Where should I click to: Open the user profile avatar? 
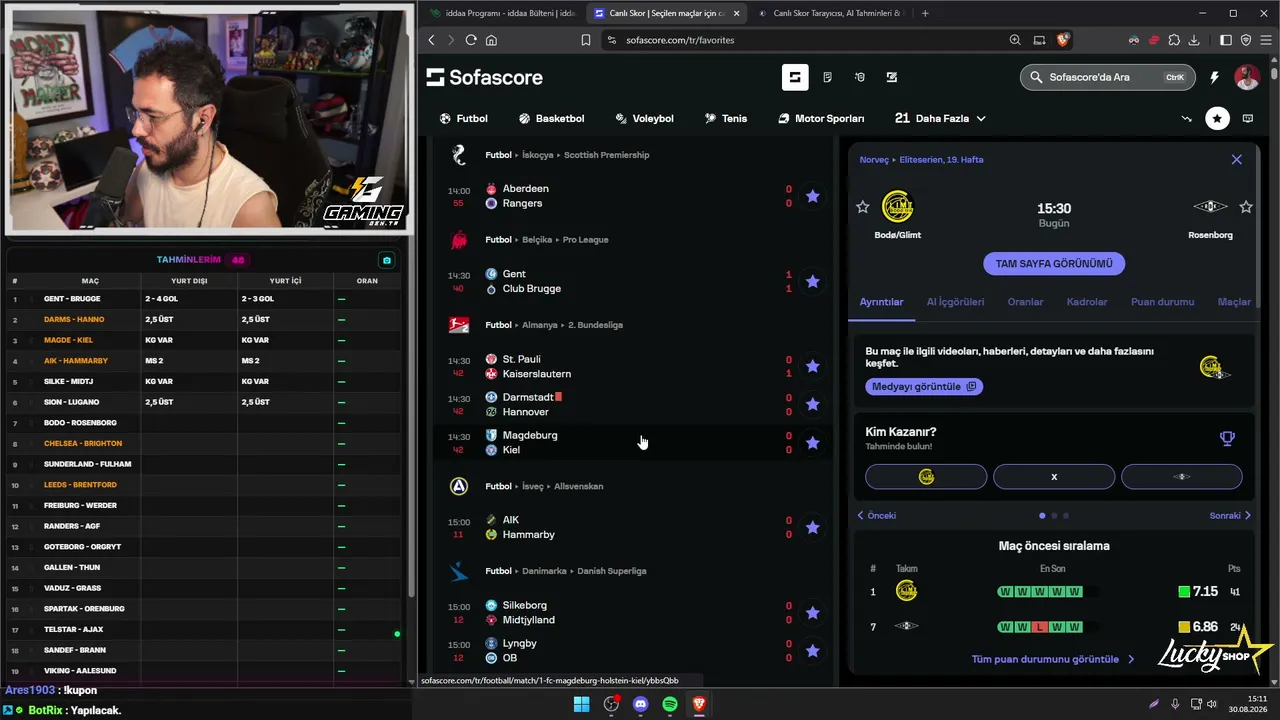click(1246, 77)
